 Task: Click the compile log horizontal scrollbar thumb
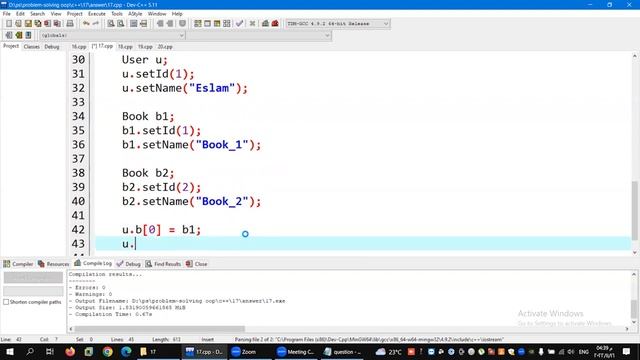pyautogui.click(x=160, y=329)
